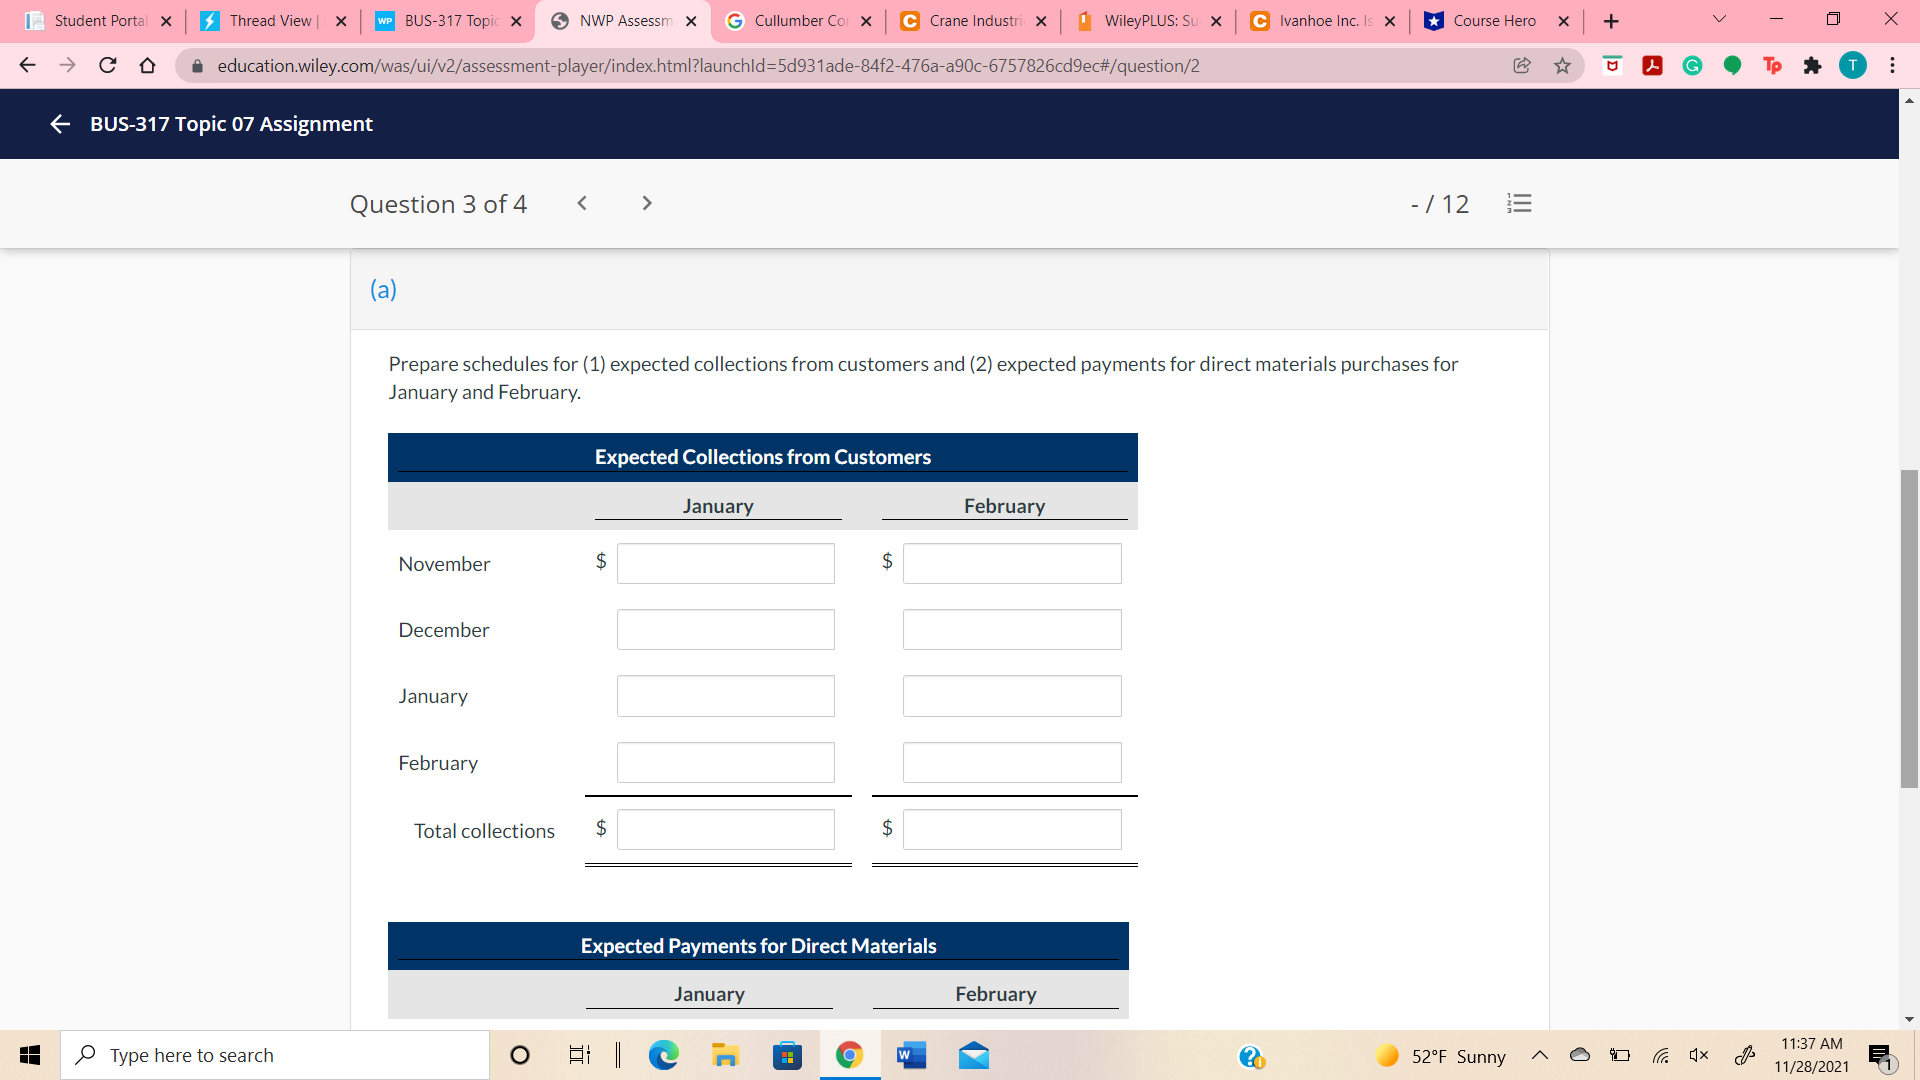Advance to the next question chevron
The image size is (1920, 1080).
[647, 203]
